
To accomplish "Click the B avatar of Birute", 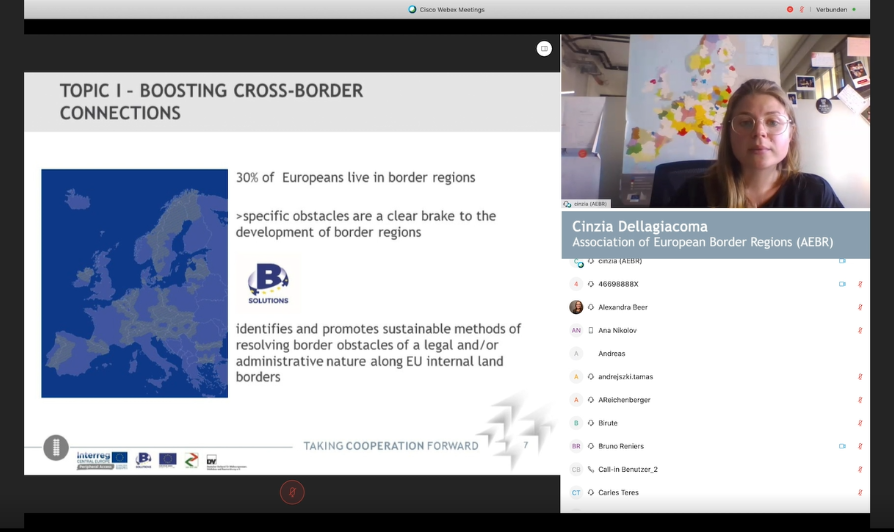I will click(576, 423).
